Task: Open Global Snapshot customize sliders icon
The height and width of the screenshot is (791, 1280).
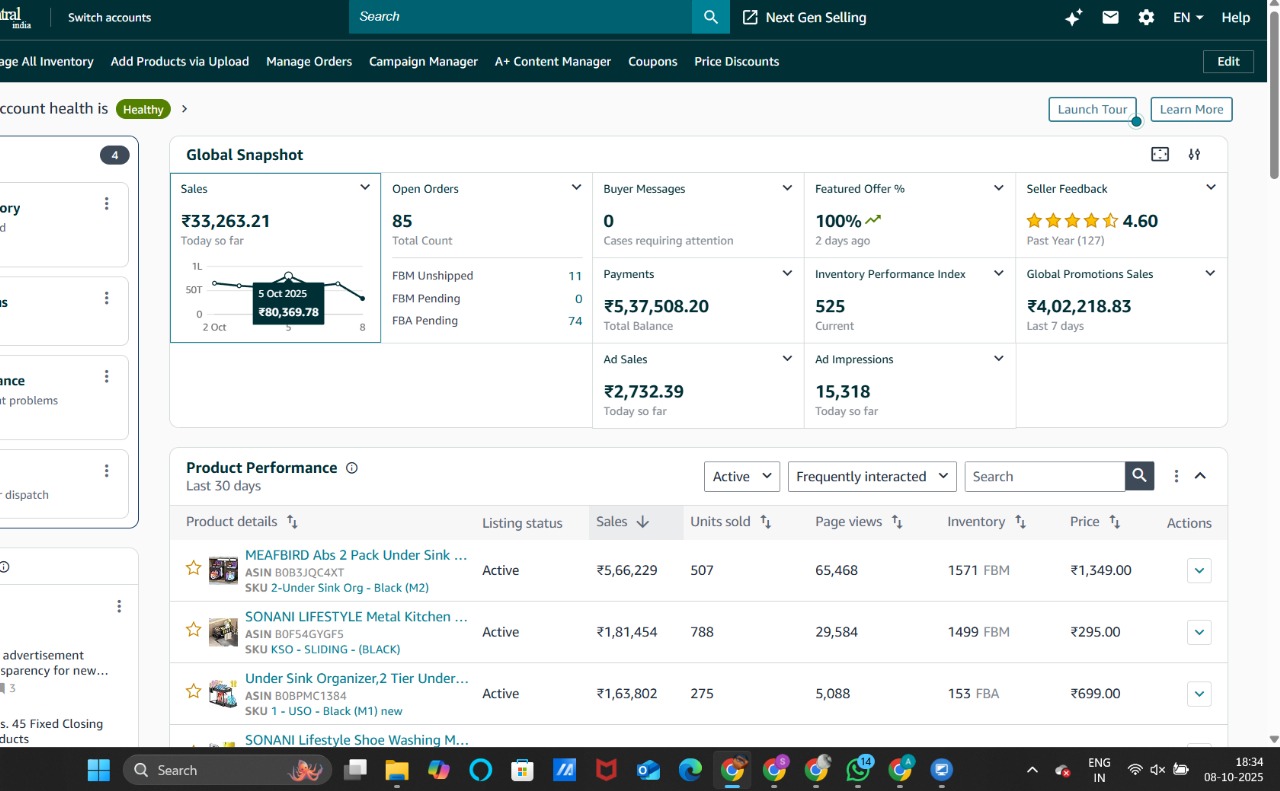Action: (1194, 154)
